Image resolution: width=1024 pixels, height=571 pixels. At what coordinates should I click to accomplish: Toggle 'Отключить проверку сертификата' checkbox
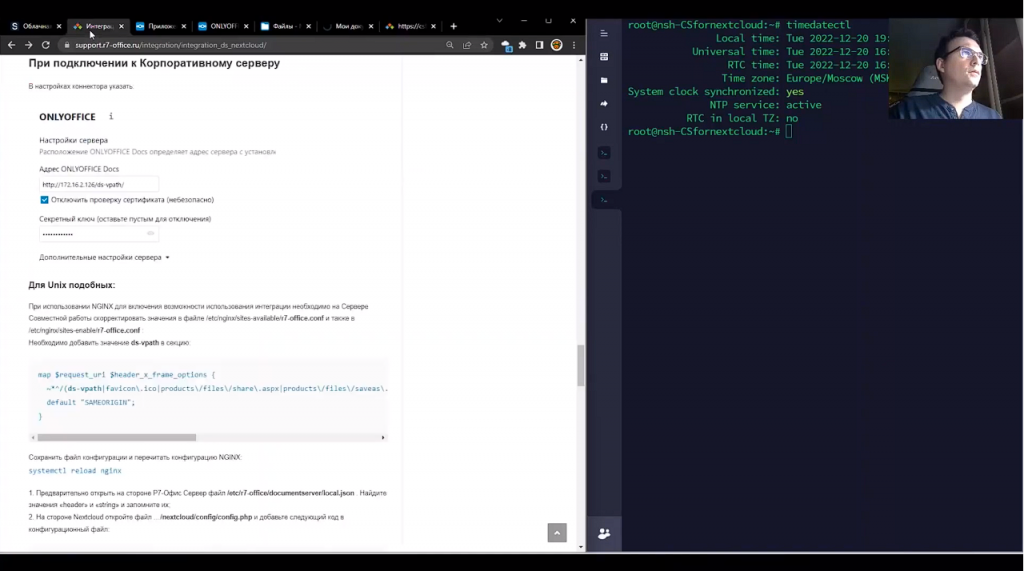(x=44, y=200)
